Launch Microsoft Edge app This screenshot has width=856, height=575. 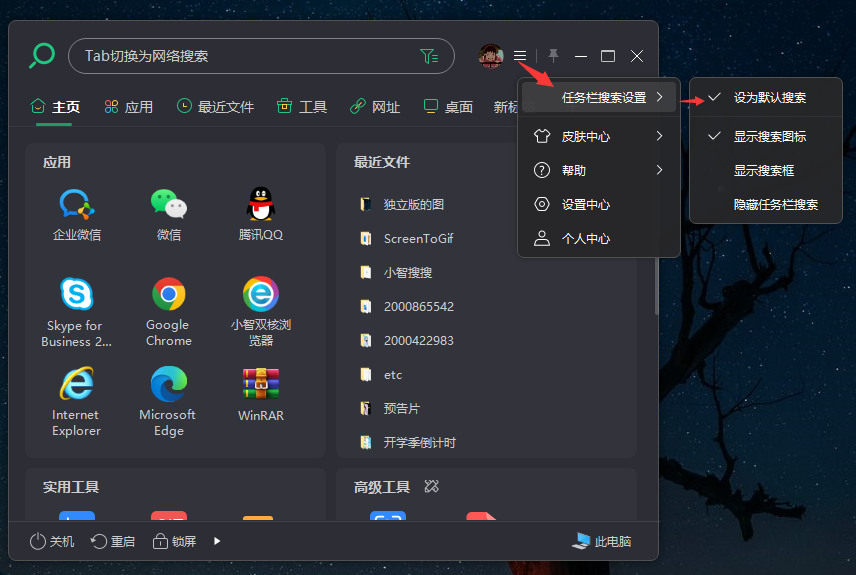click(x=169, y=402)
